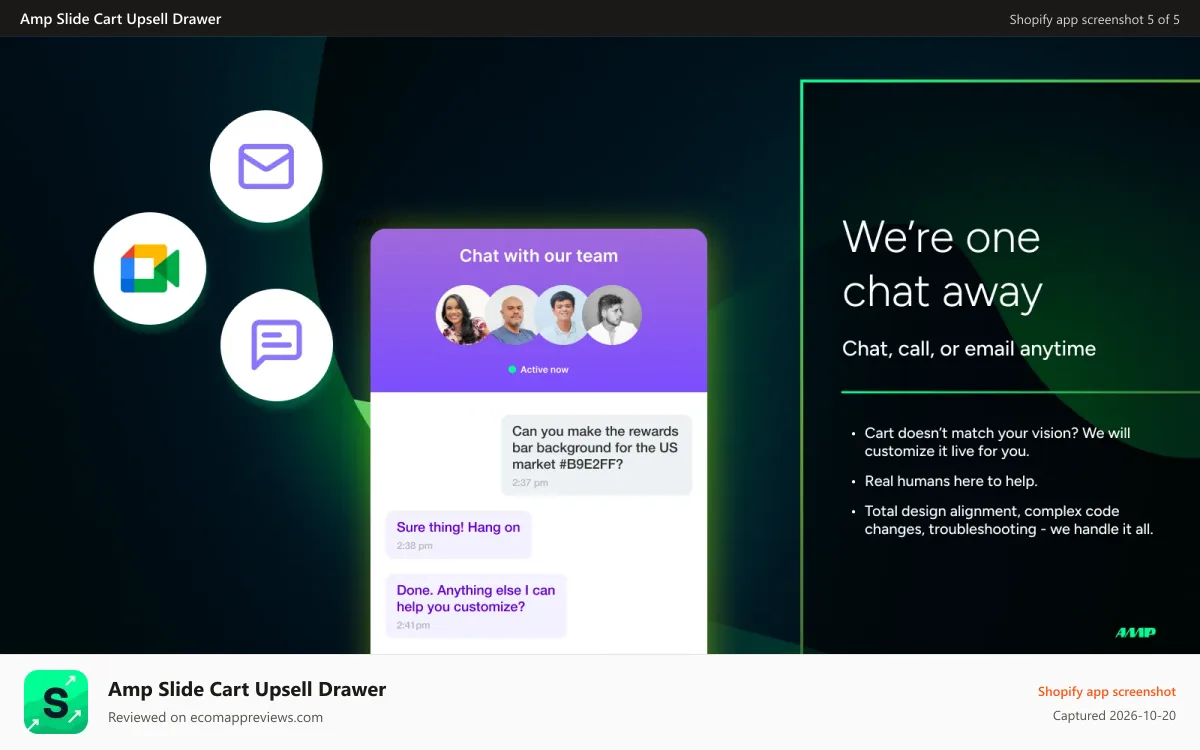Click the email envelope icon
1200x750 pixels.
click(266, 166)
